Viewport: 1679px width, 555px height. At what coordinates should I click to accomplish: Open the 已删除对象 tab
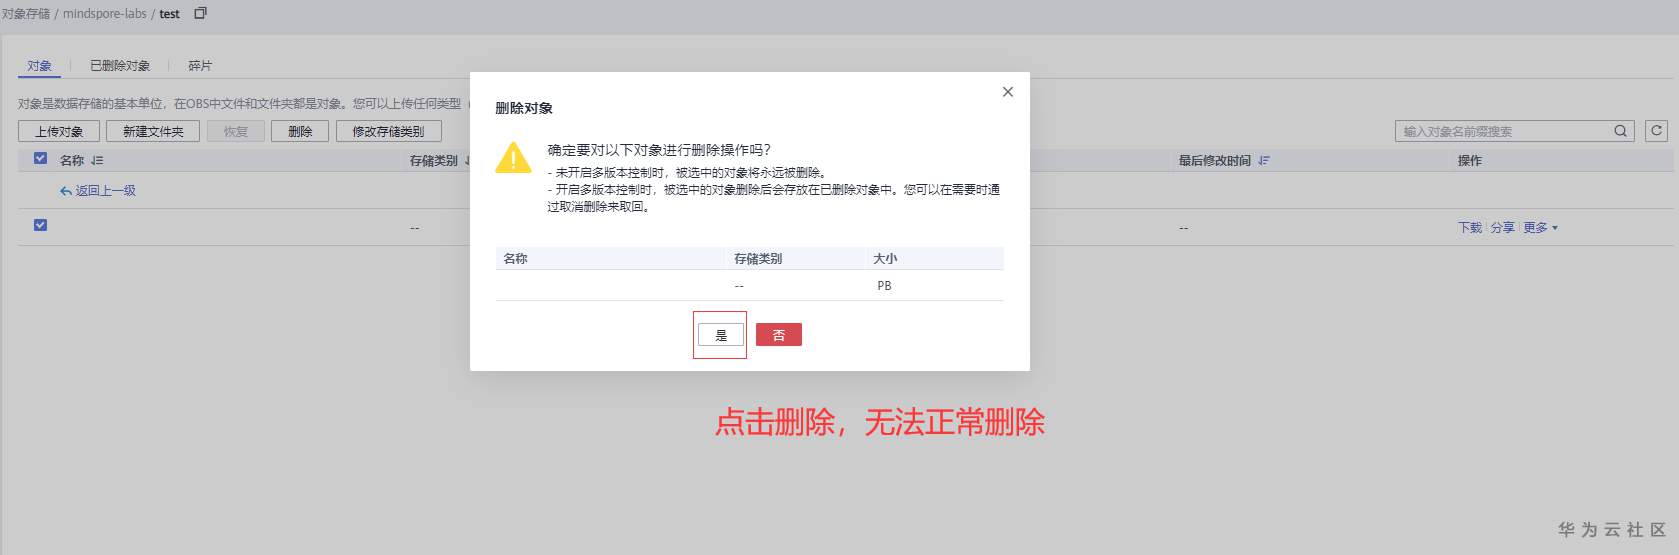(x=120, y=66)
